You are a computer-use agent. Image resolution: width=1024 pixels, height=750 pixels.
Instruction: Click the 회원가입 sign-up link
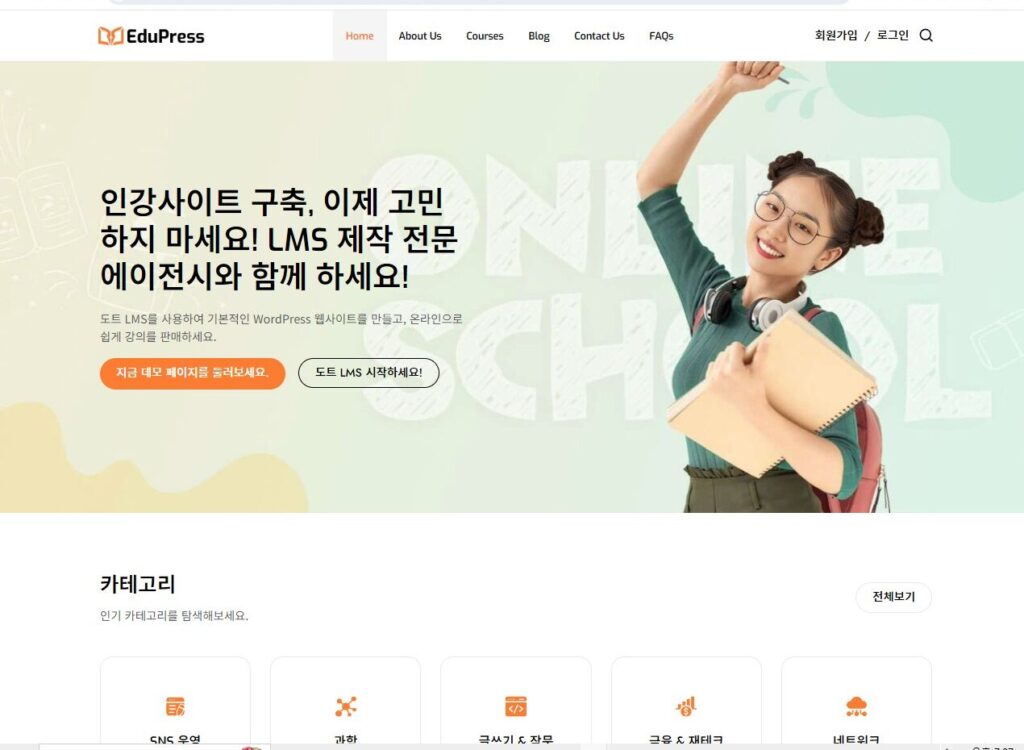pyautogui.click(x=836, y=35)
